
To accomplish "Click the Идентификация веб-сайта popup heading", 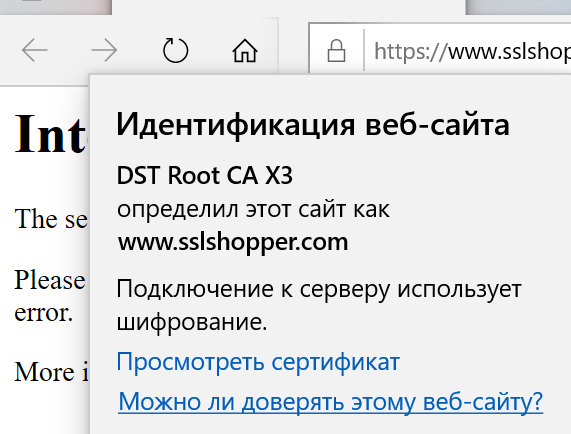I will tap(312, 125).
